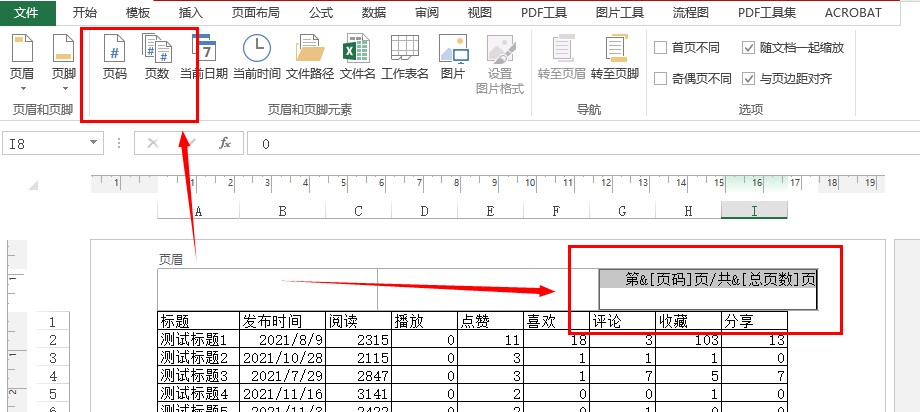Click cell 测试标题4
Screen dimensions: 920x412
(x=199, y=393)
